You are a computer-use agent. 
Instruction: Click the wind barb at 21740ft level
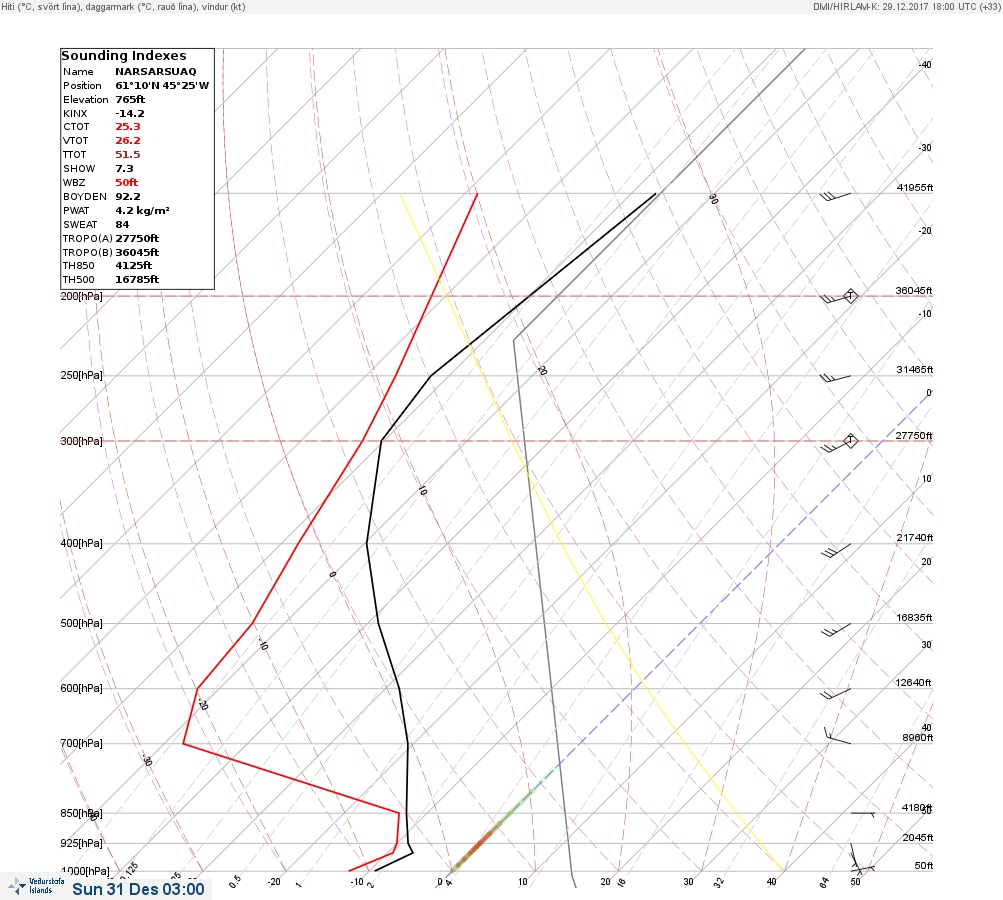coord(835,551)
